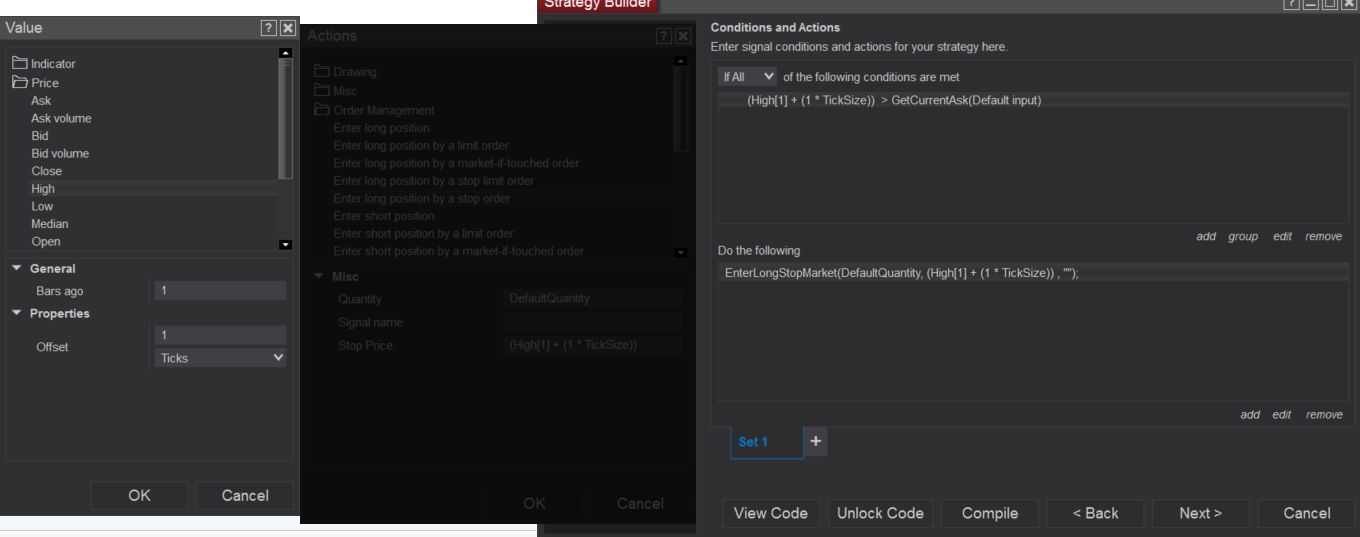1360x537 pixels.
Task: Select Enter long position by a stop limit order
Action: click(434, 181)
